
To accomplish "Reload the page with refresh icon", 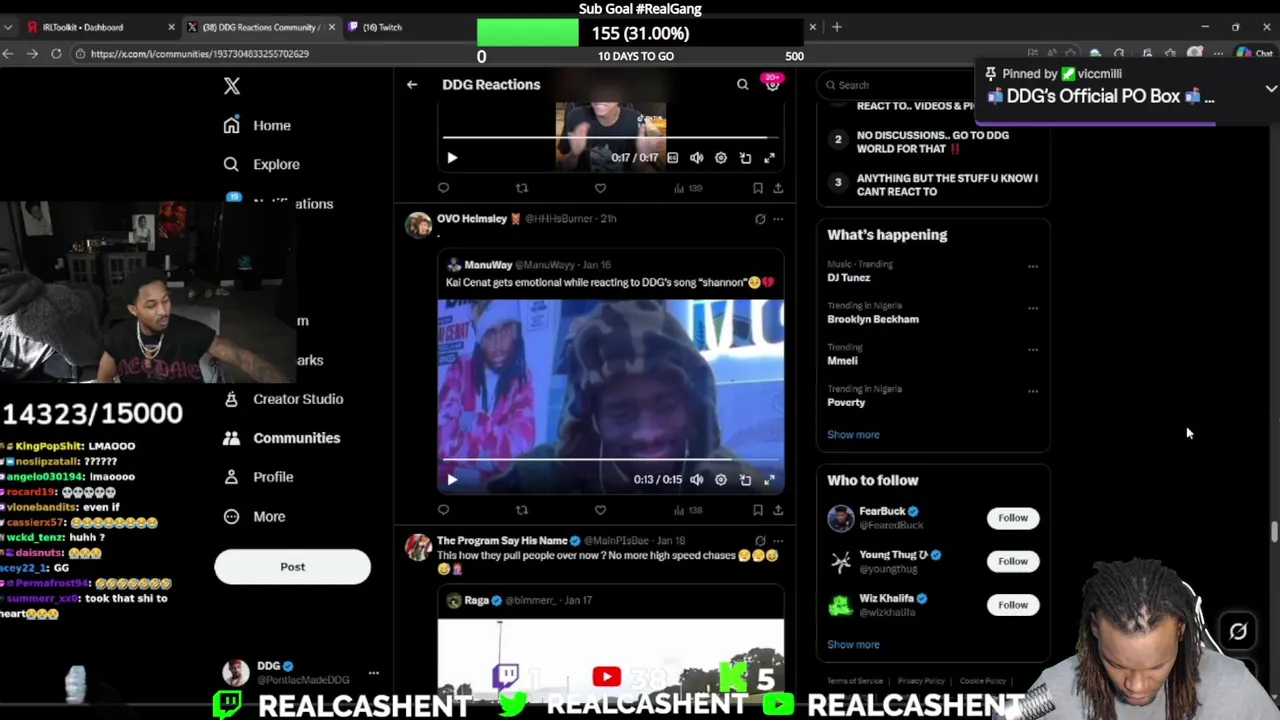I will pyautogui.click(x=56, y=54).
